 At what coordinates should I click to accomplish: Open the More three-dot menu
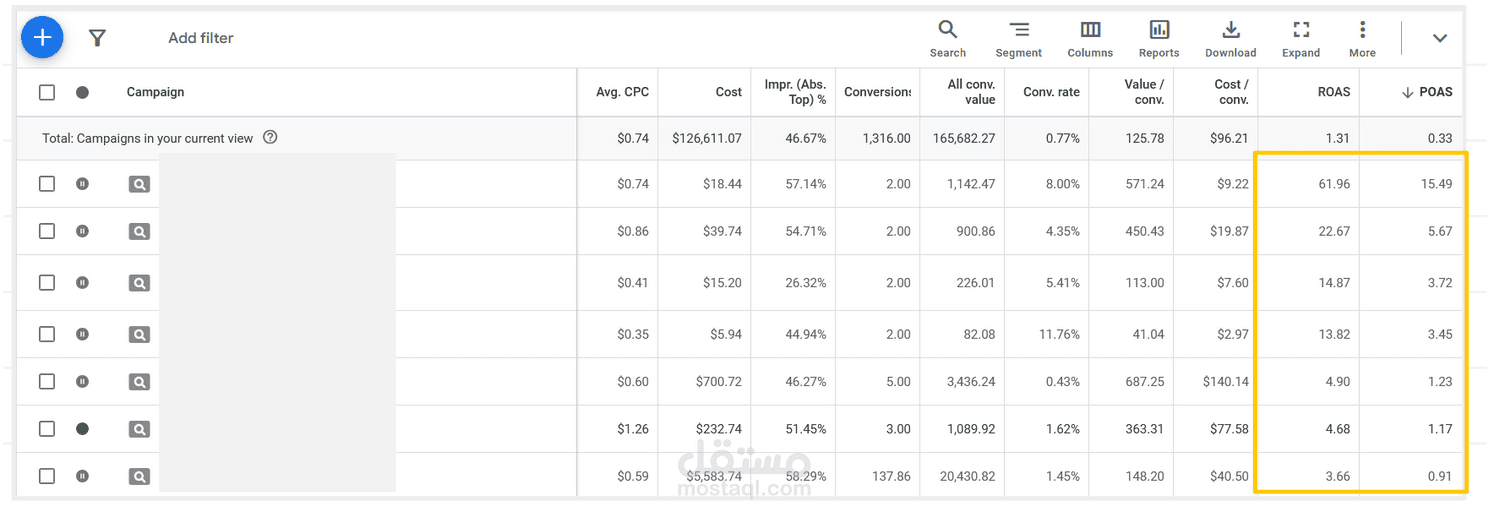1362,39
